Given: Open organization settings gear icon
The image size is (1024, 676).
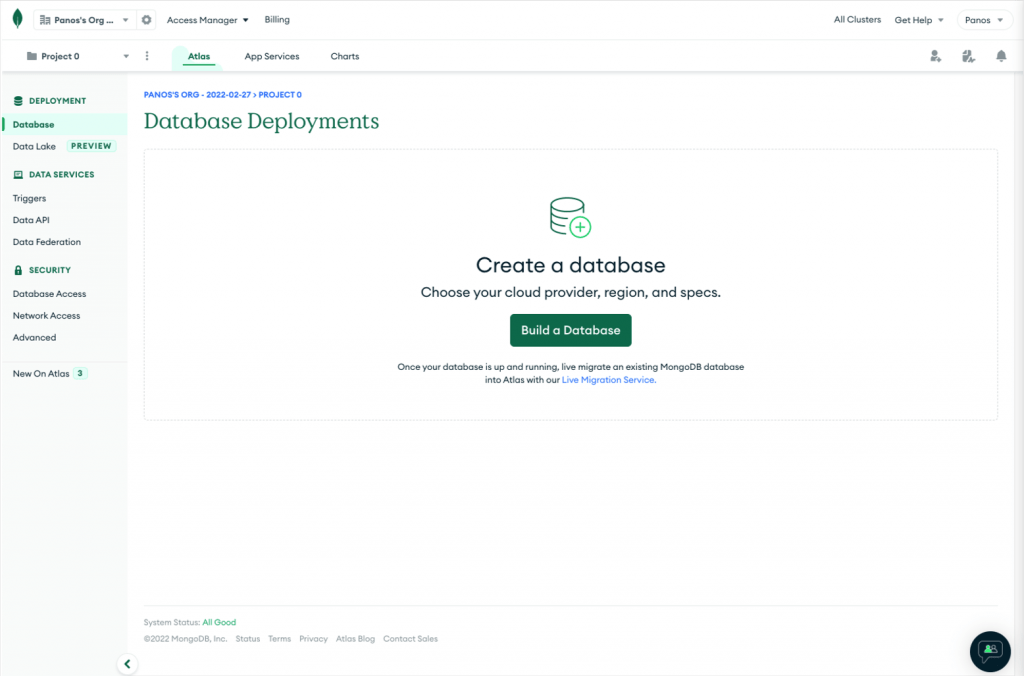Looking at the screenshot, I should click(x=146, y=20).
